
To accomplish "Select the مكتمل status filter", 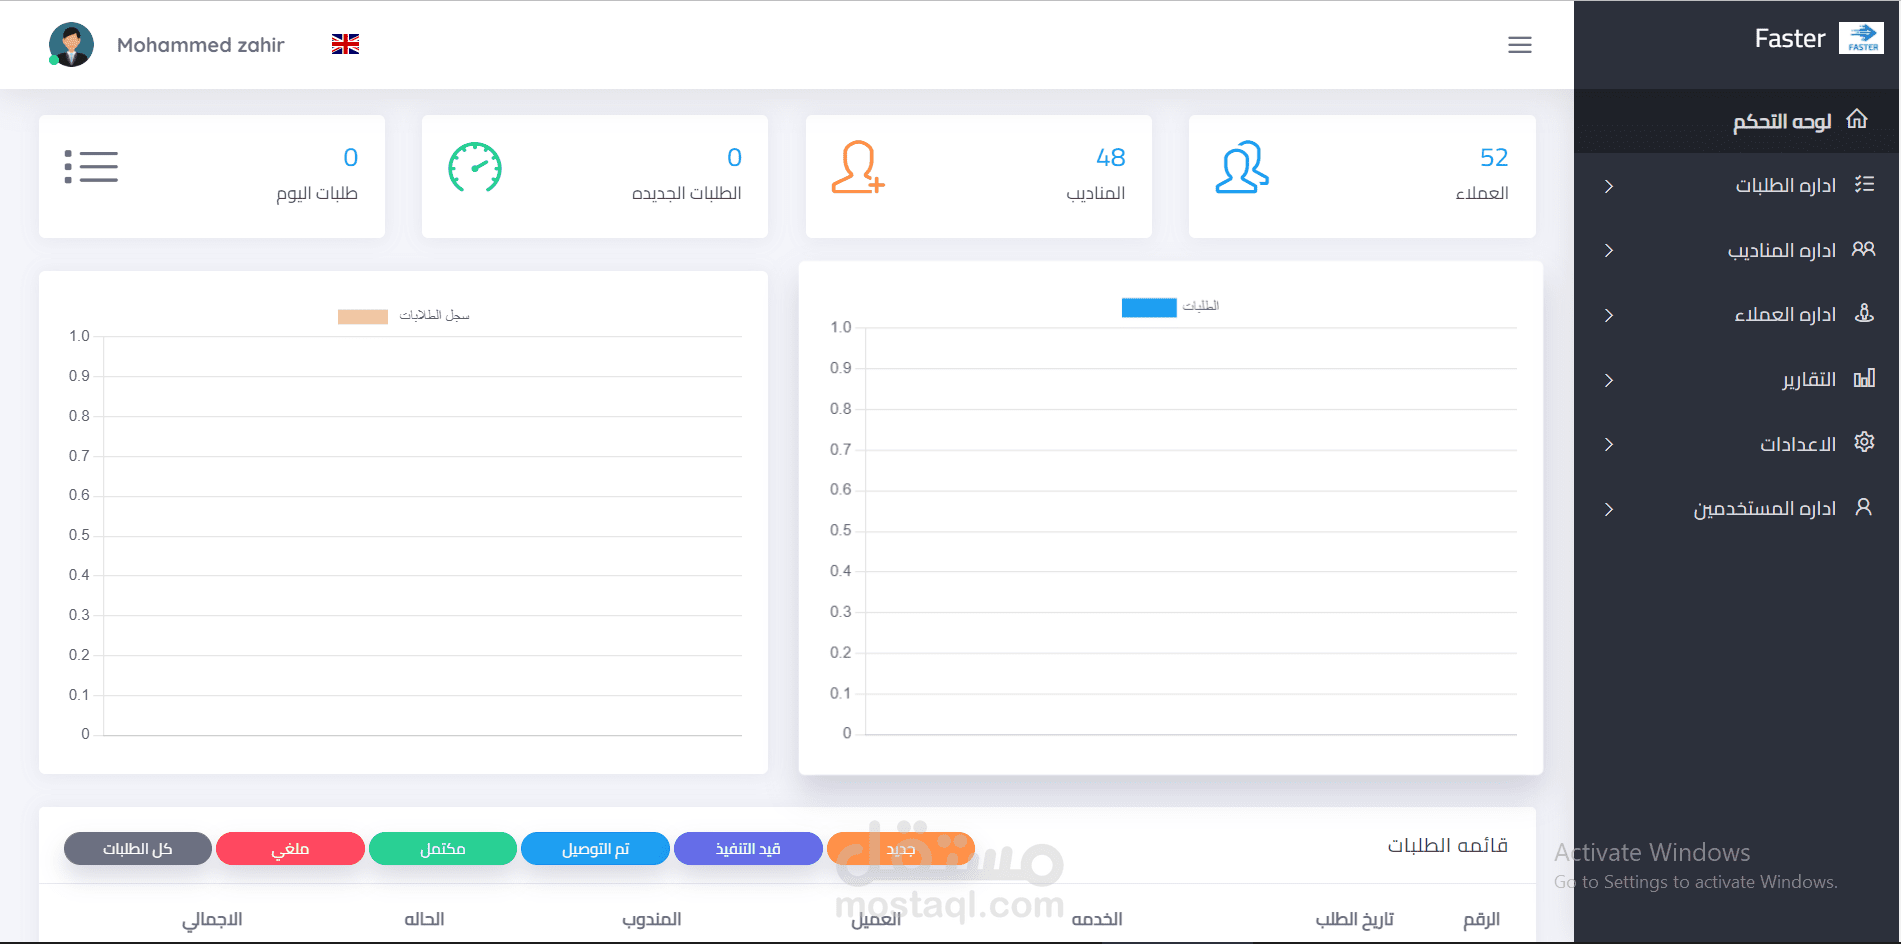I will (443, 848).
